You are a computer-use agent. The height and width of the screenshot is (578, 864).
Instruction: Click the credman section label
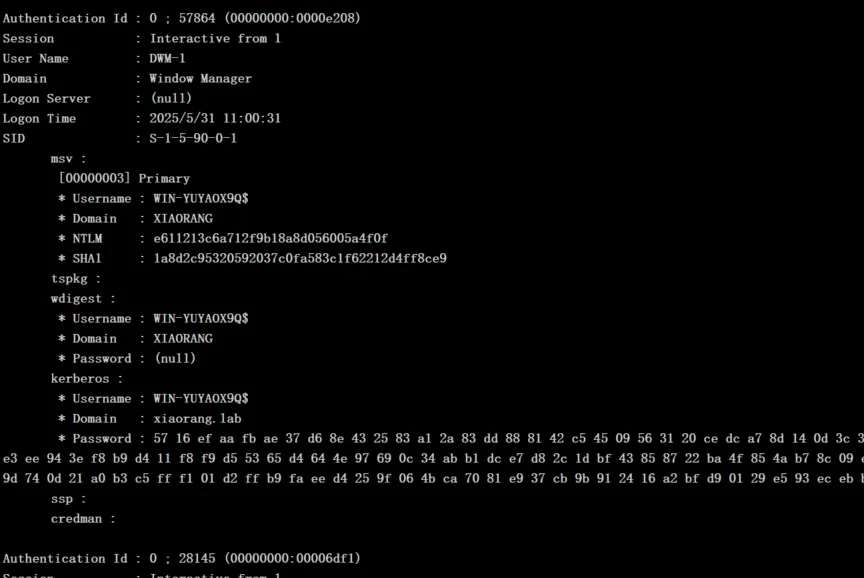pyautogui.click(x=83, y=518)
